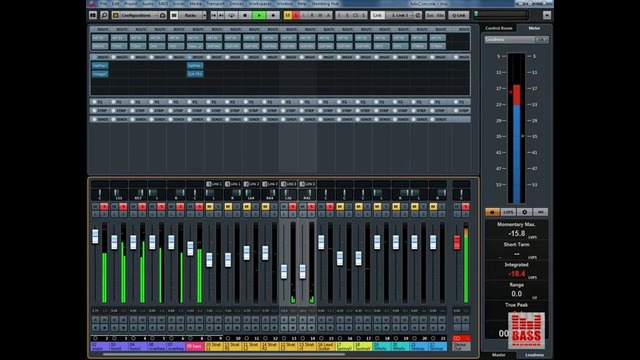Click the Sus / Abs button
The image size is (640, 360).
coord(435,15)
